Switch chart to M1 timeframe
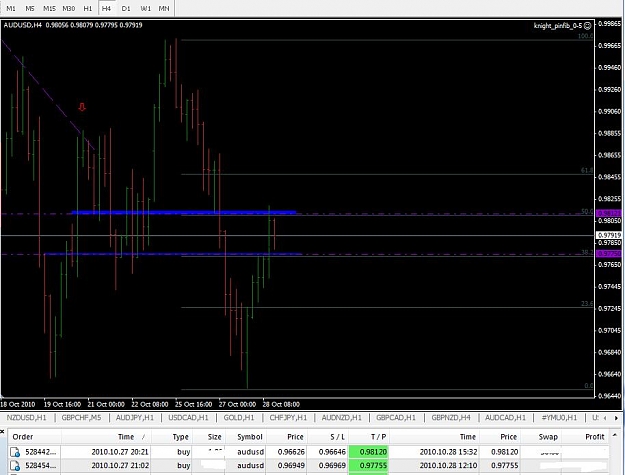Viewport: 625px width, 475px height. [11, 8]
